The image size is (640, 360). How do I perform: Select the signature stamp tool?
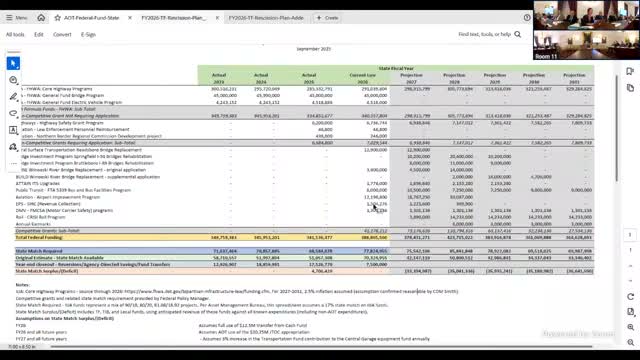13,147
